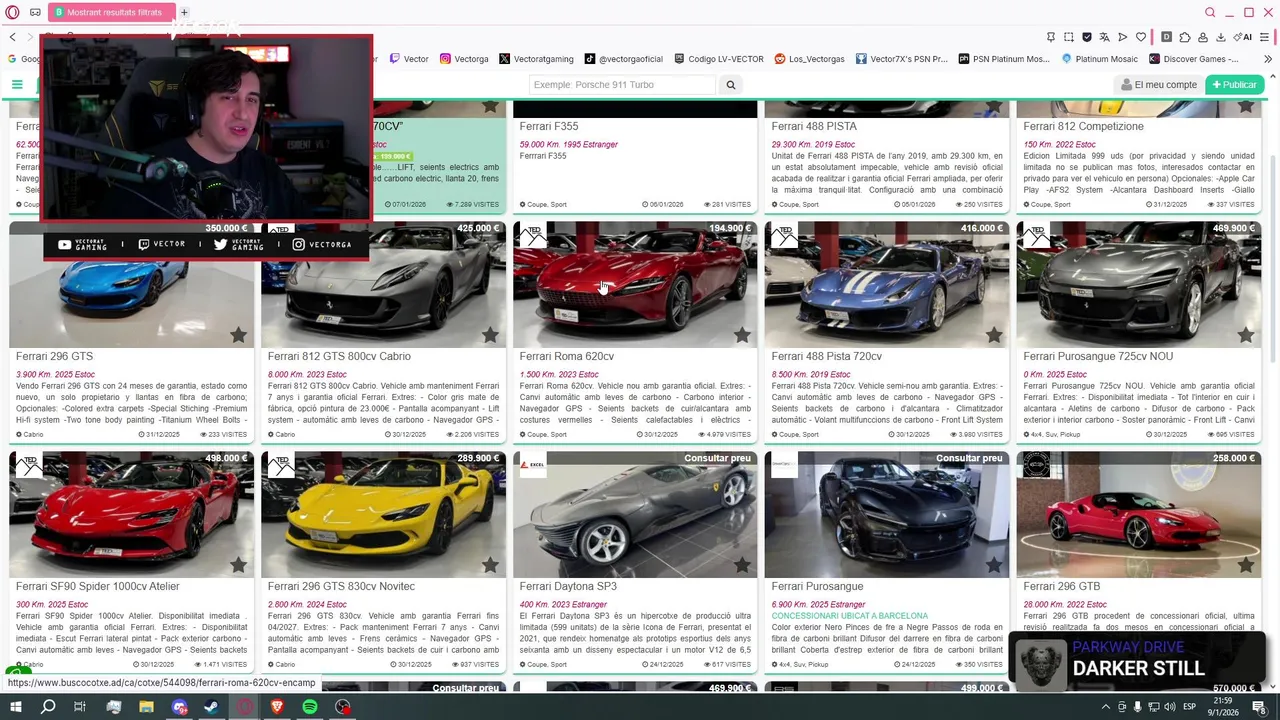Star the Ferrari 812 GTS 800cv Cabrio
Image resolution: width=1280 pixels, height=720 pixels.
tap(490, 335)
